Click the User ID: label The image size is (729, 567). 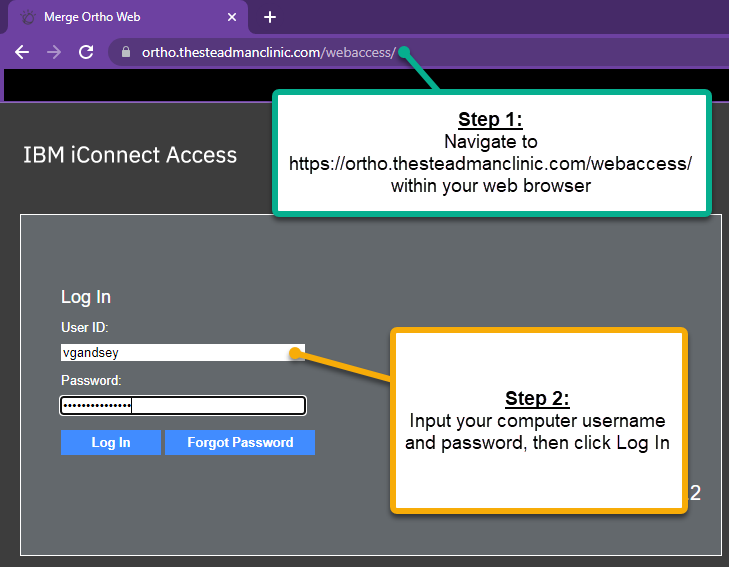point(85,327)
